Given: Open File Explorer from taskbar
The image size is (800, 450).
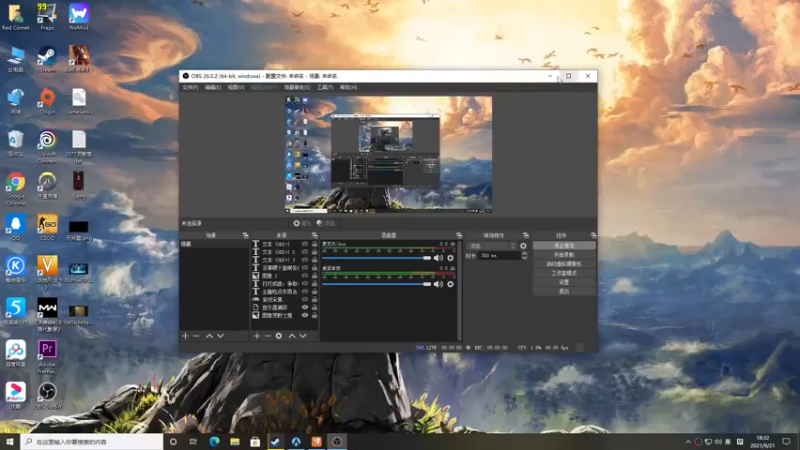Looking at the screenshot, I should click(235, 441).
